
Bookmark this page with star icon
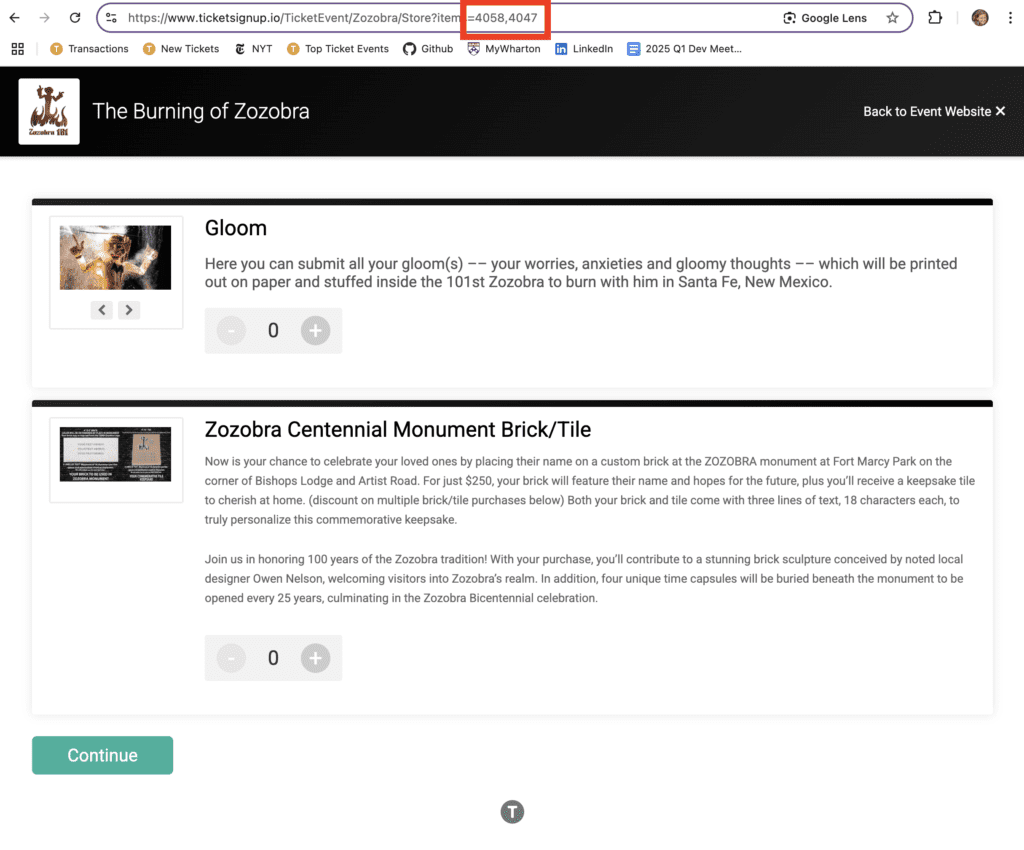tap(892, 18)
